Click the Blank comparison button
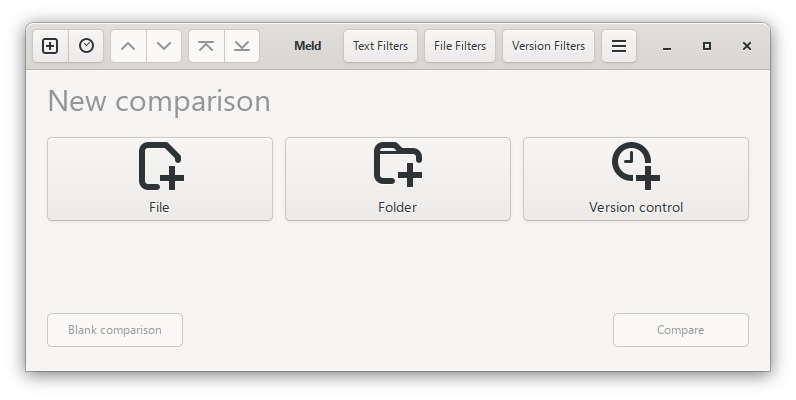796x400 pixels. point(115,330)
